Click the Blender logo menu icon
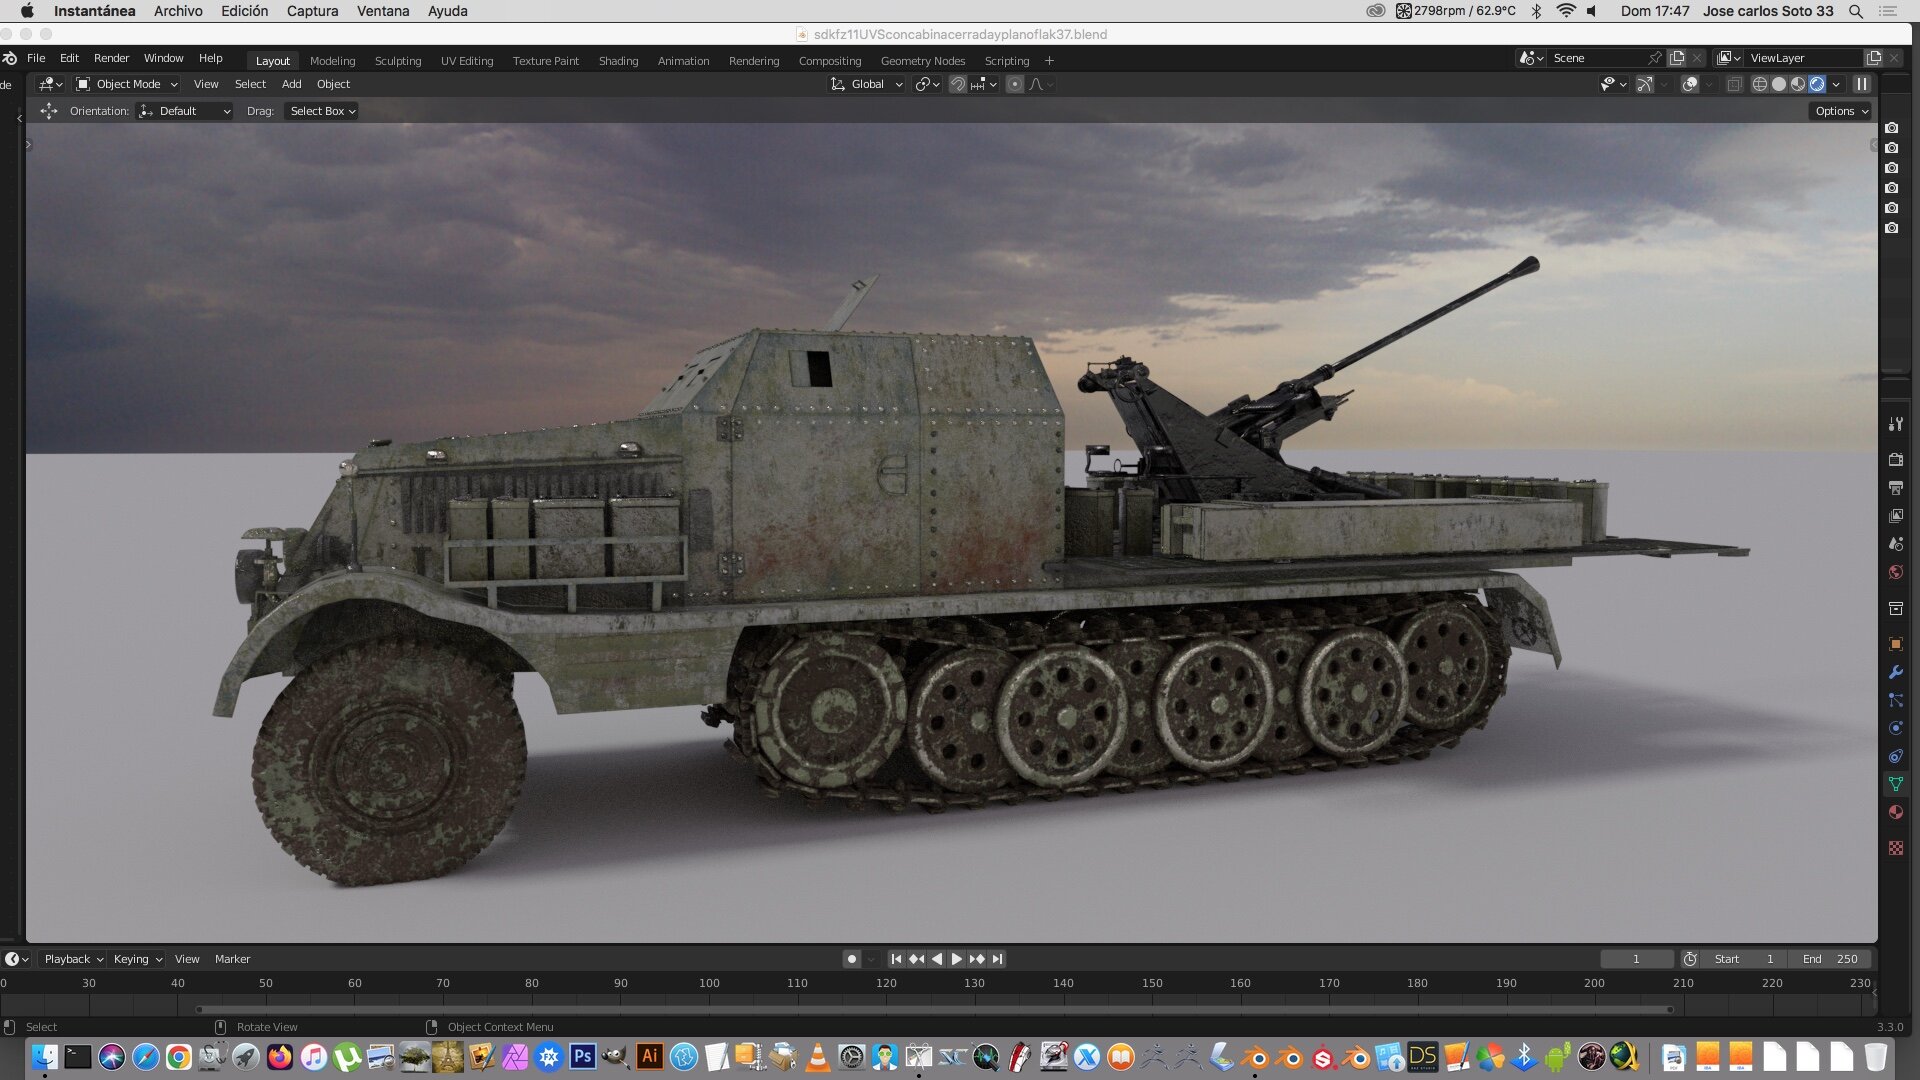 coord(10,58)
